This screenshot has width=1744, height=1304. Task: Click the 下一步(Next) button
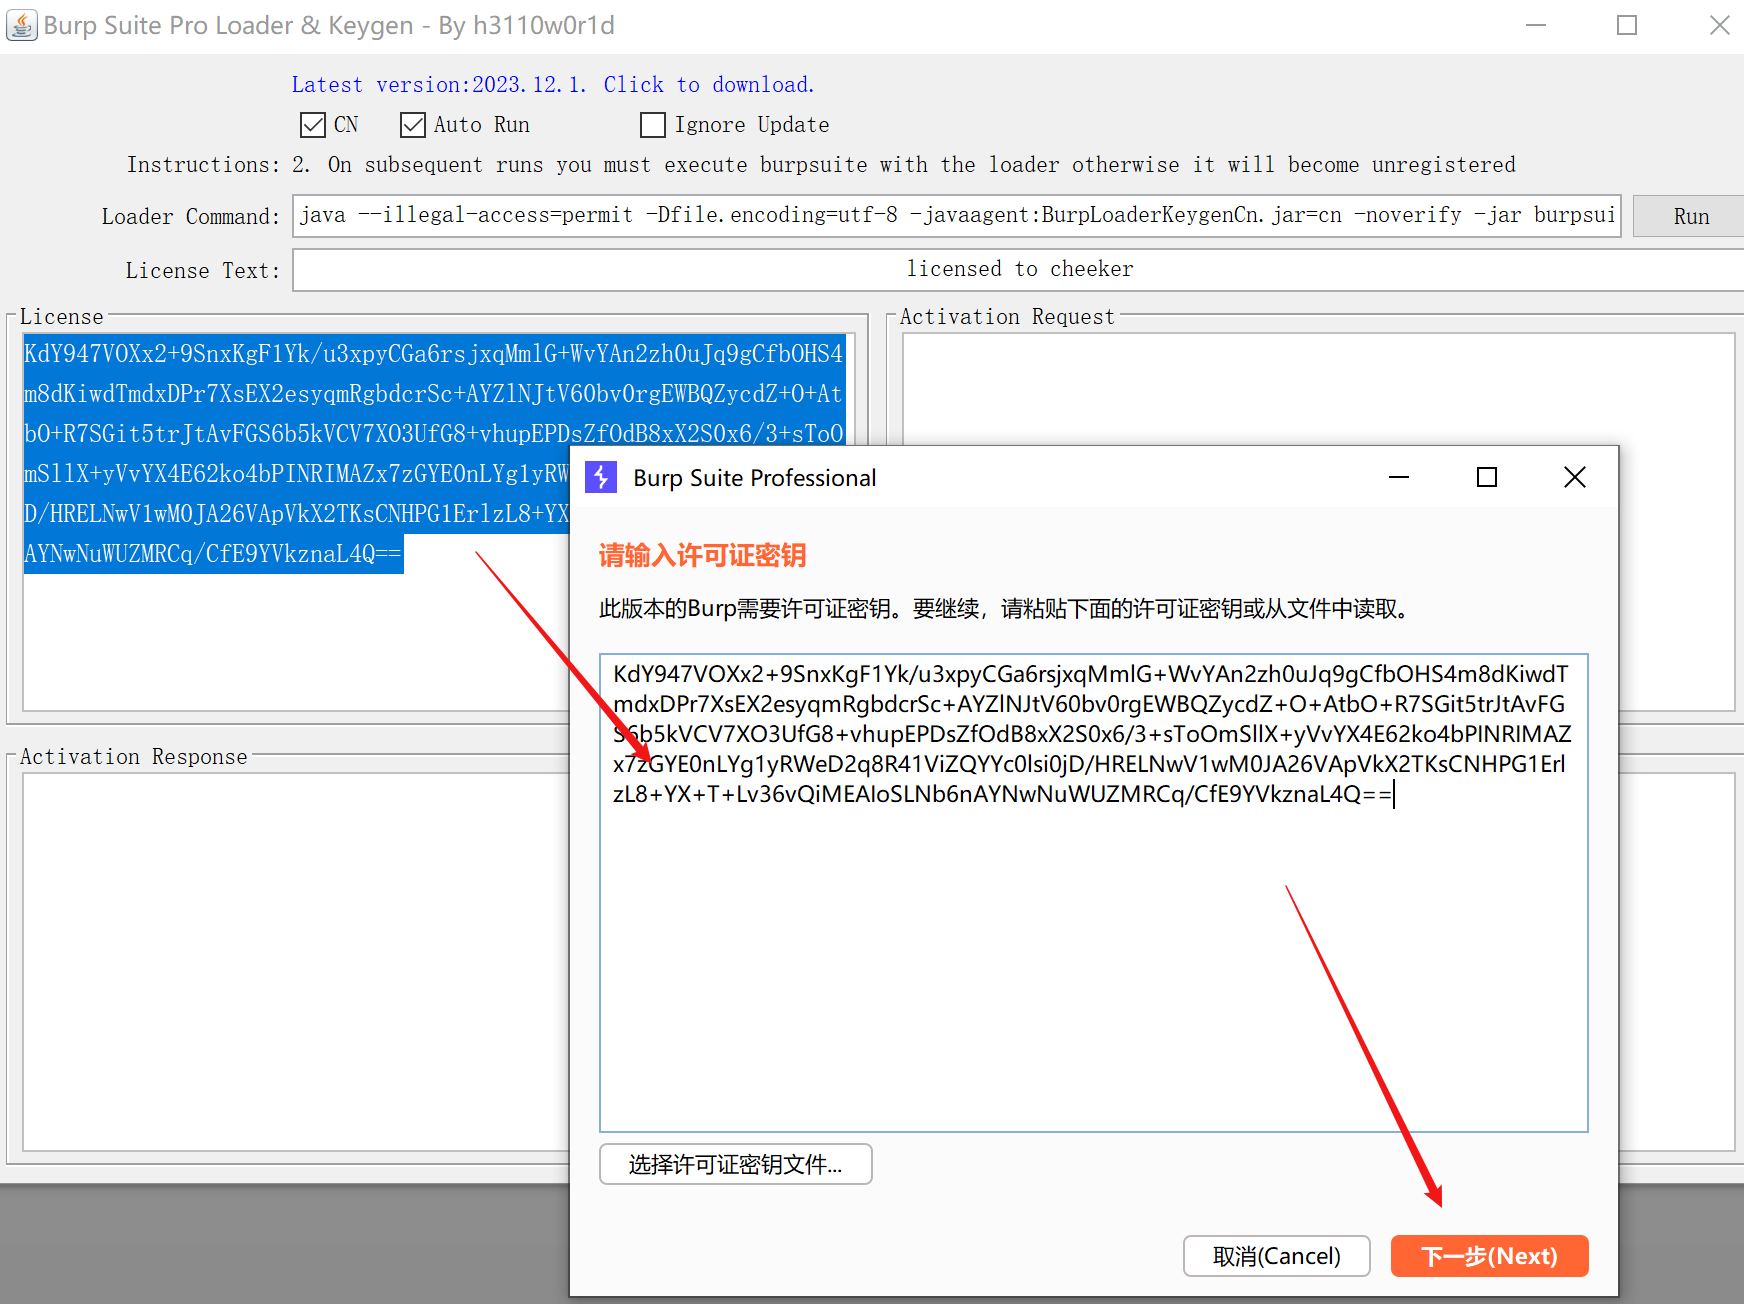1489,1256
